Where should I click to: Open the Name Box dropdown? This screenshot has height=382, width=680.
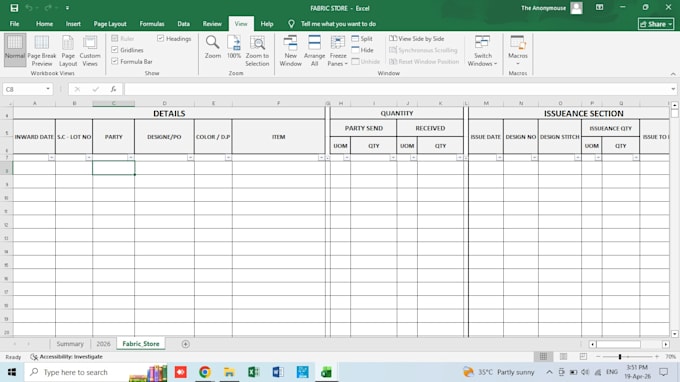[48, 89]
